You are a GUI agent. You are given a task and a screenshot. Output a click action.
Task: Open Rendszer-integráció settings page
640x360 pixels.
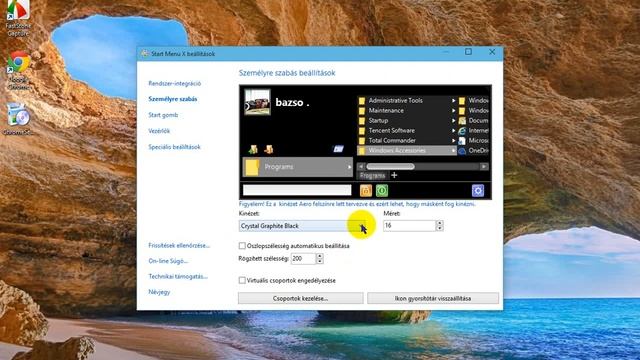coord(174,83)
